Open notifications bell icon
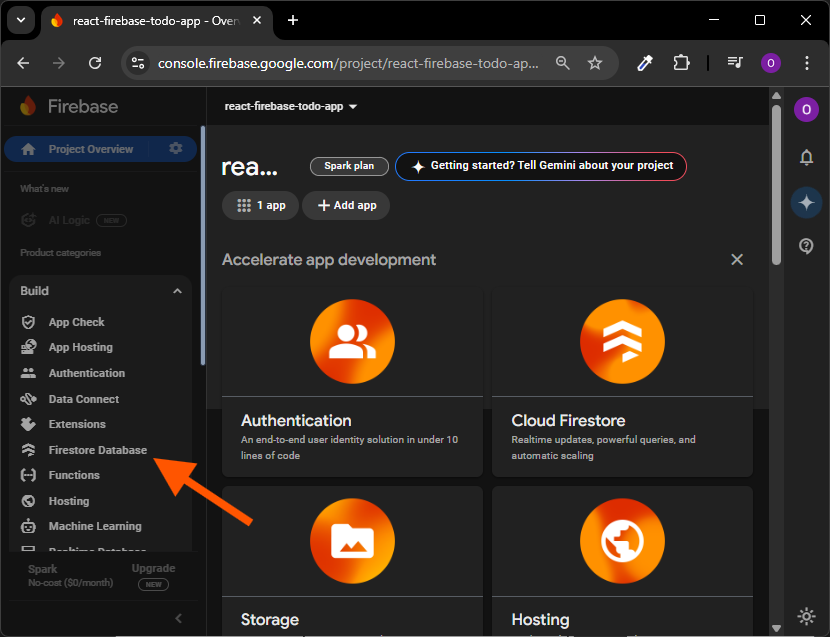The image size is (830, 637). tap(806, 157)
